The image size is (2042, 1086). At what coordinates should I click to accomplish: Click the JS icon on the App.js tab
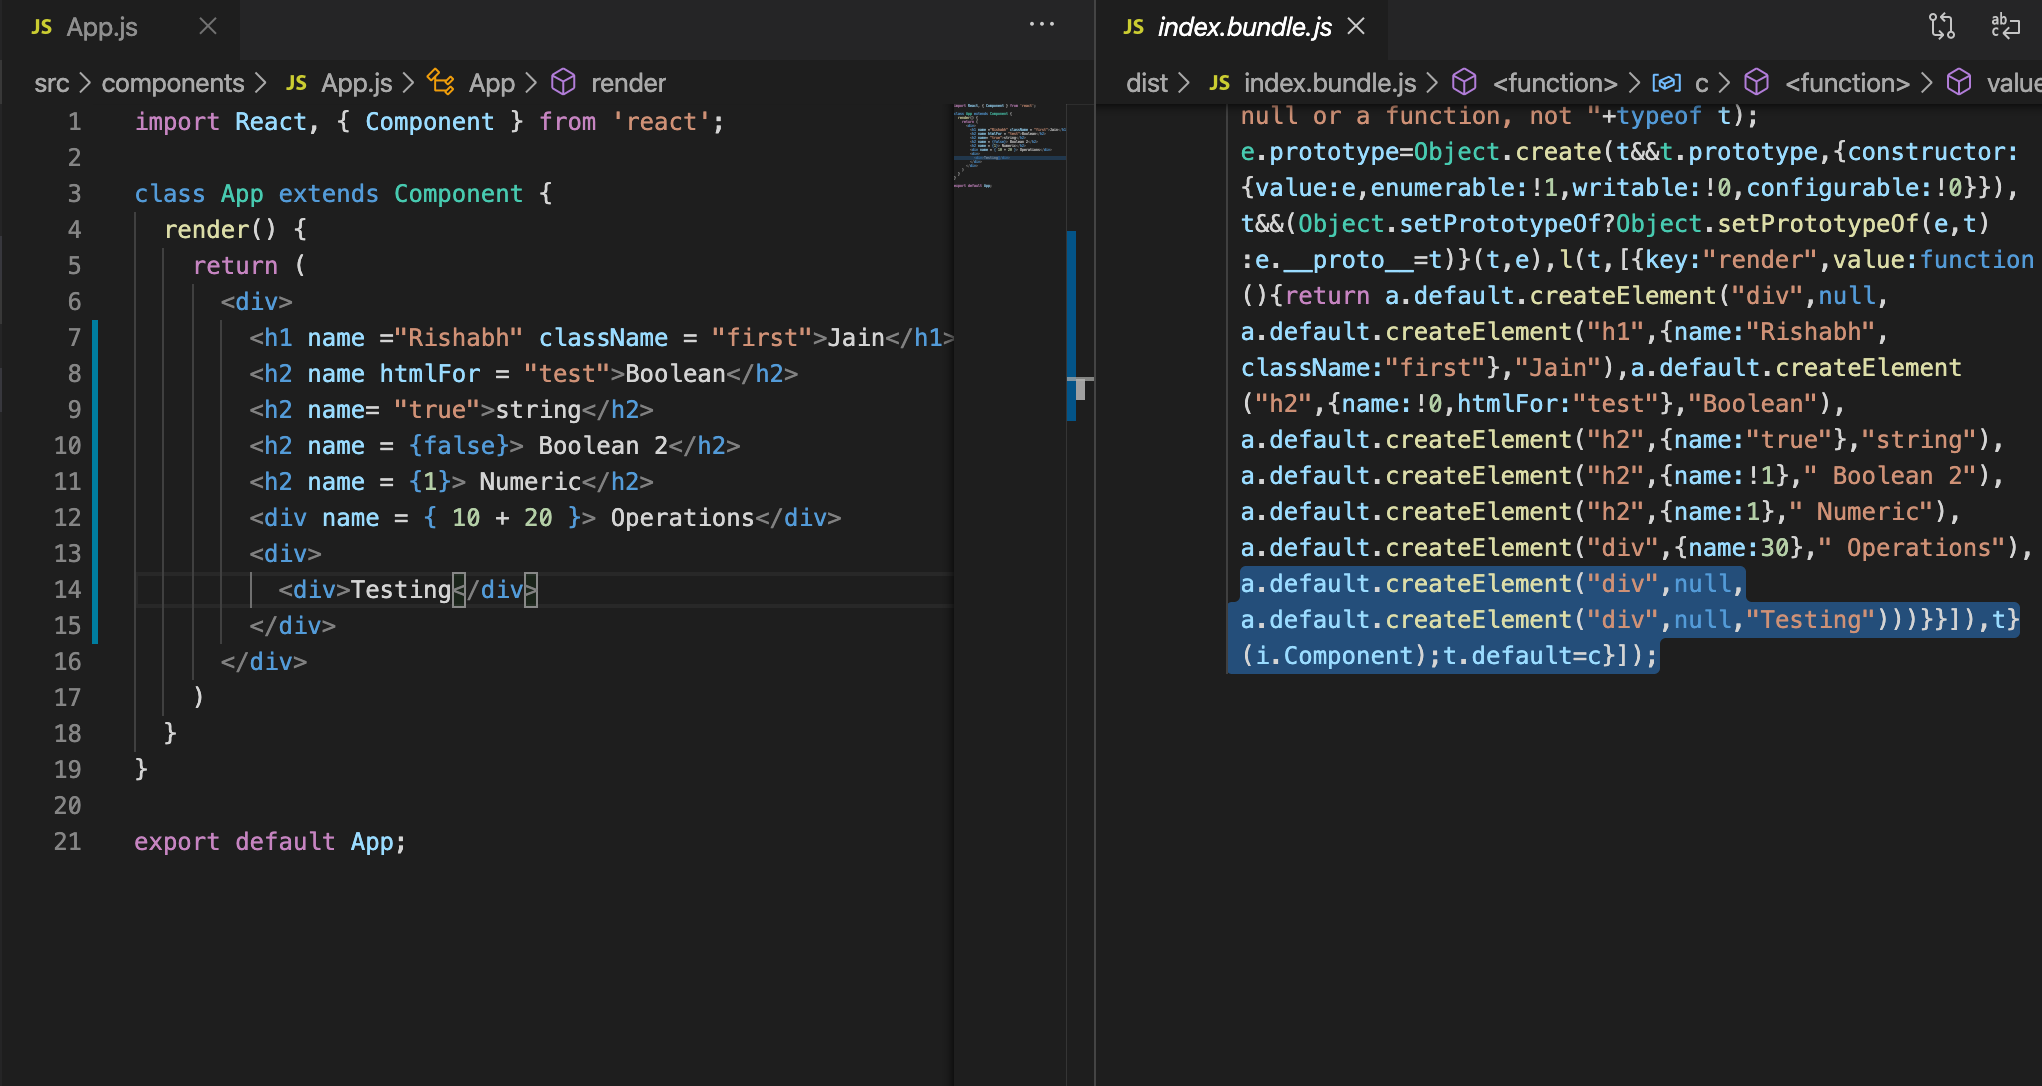[x=40, y=27]
